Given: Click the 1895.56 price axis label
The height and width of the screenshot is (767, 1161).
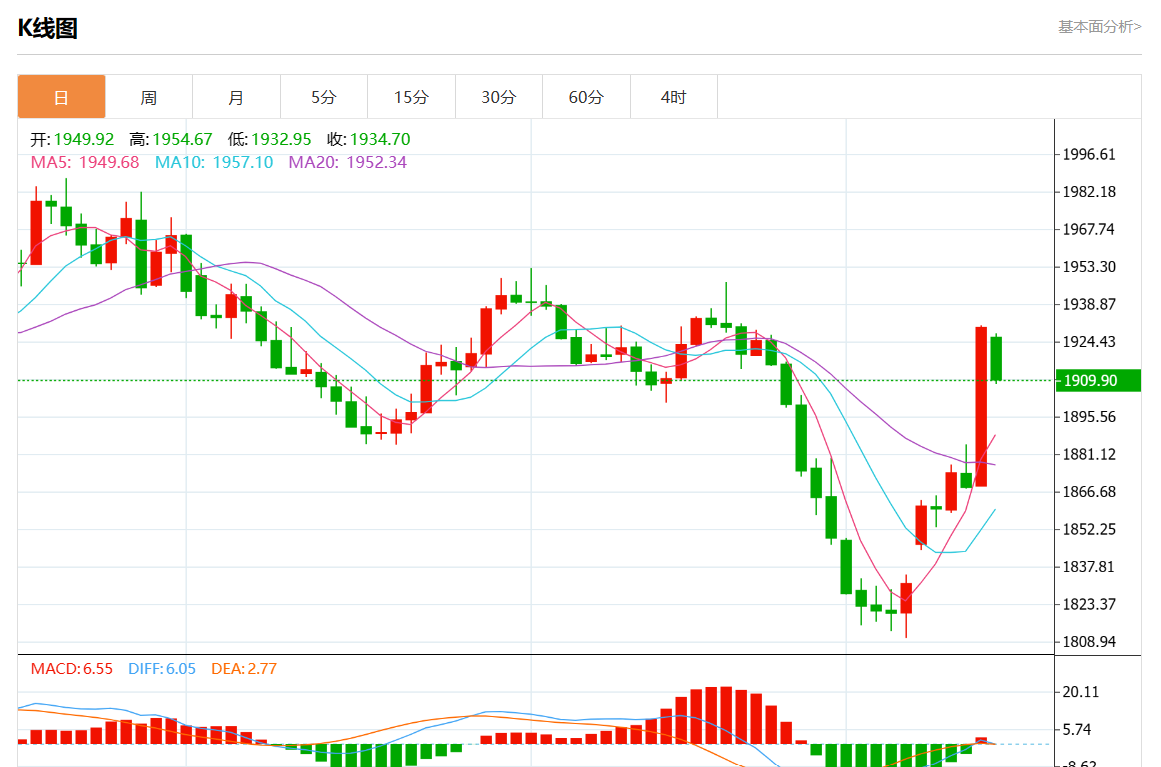Looking at the screenshot, I should click(1088, 417).
